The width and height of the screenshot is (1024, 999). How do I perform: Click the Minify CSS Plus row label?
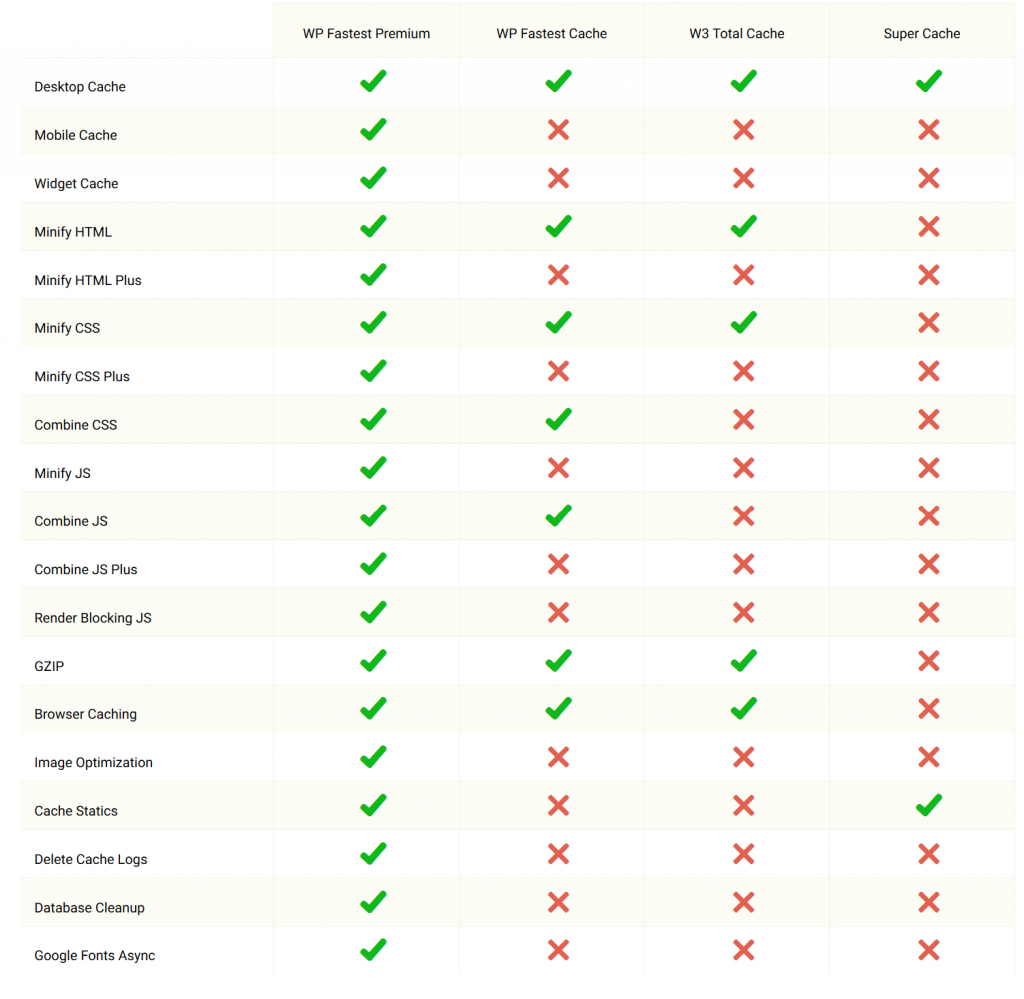click(x=82, y=377)
